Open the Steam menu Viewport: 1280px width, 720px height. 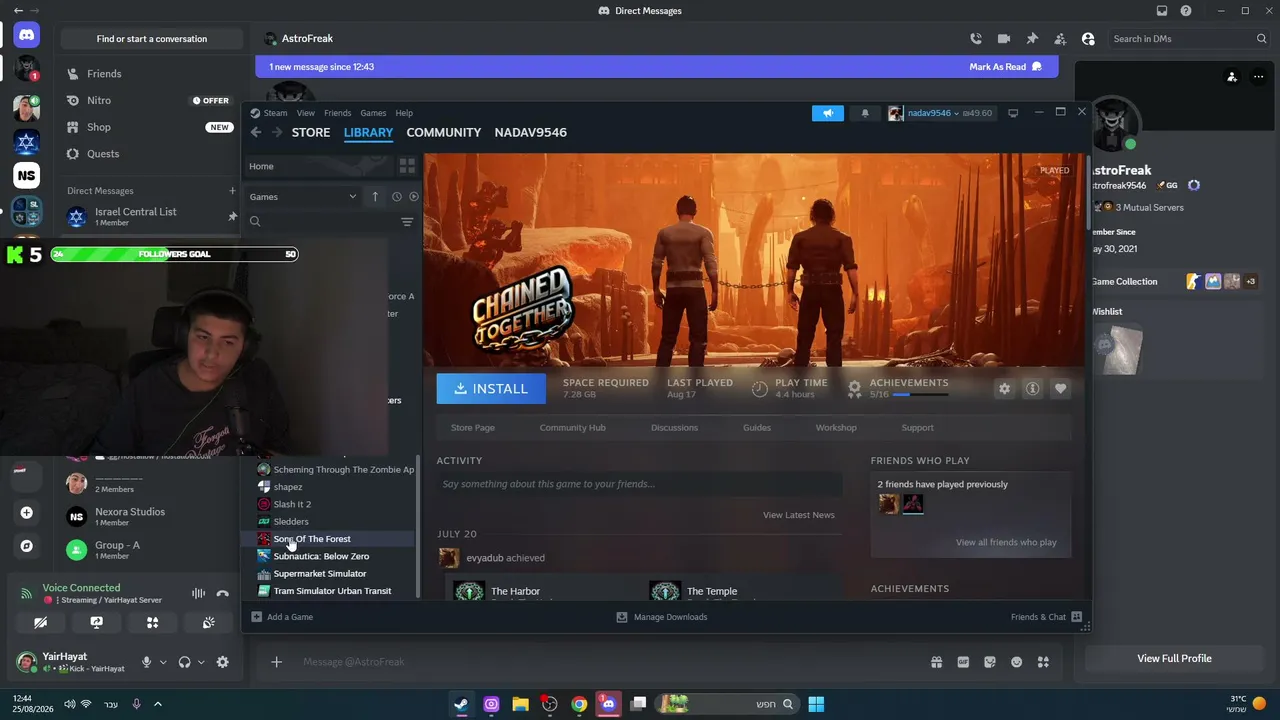(x=269, y=113)
